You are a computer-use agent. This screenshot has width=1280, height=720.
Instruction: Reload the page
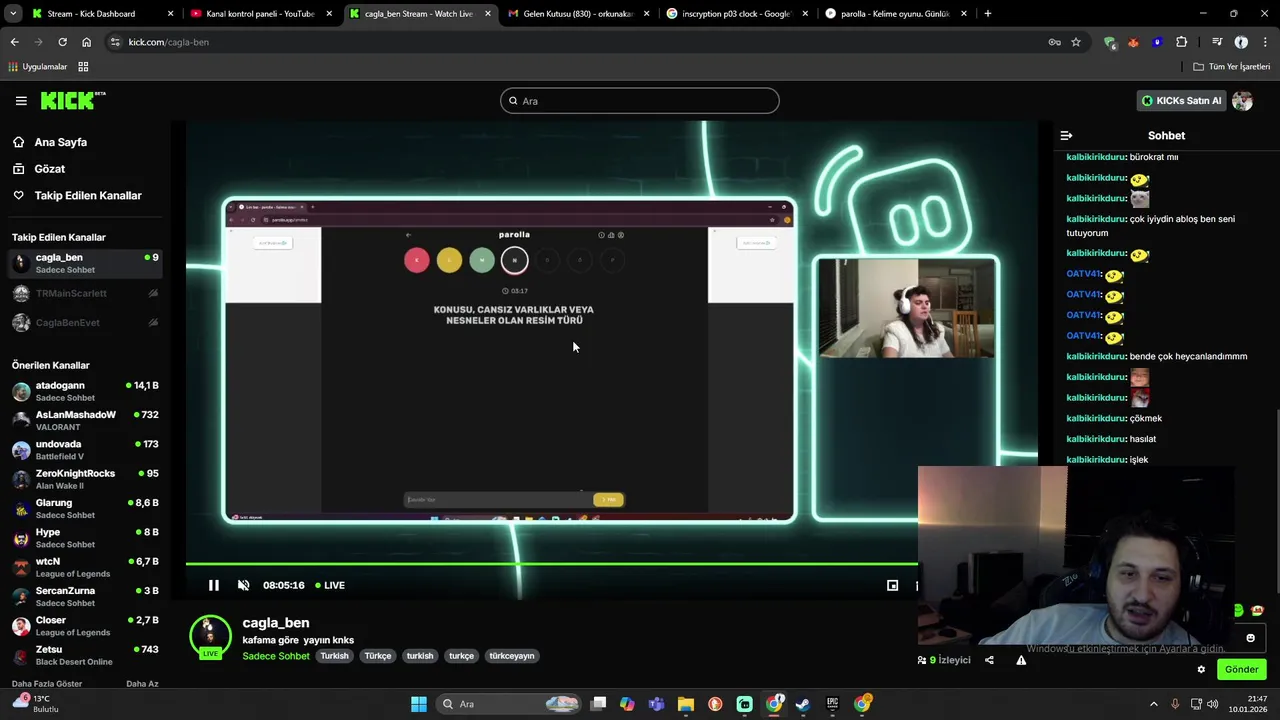(x=62, y=42)
